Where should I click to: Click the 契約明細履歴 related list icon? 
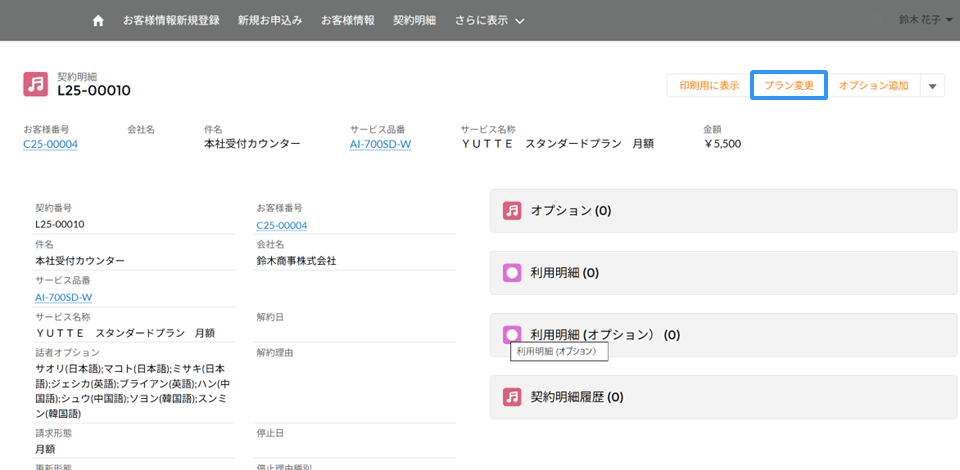pyautogui.click(x=512, y=396)
